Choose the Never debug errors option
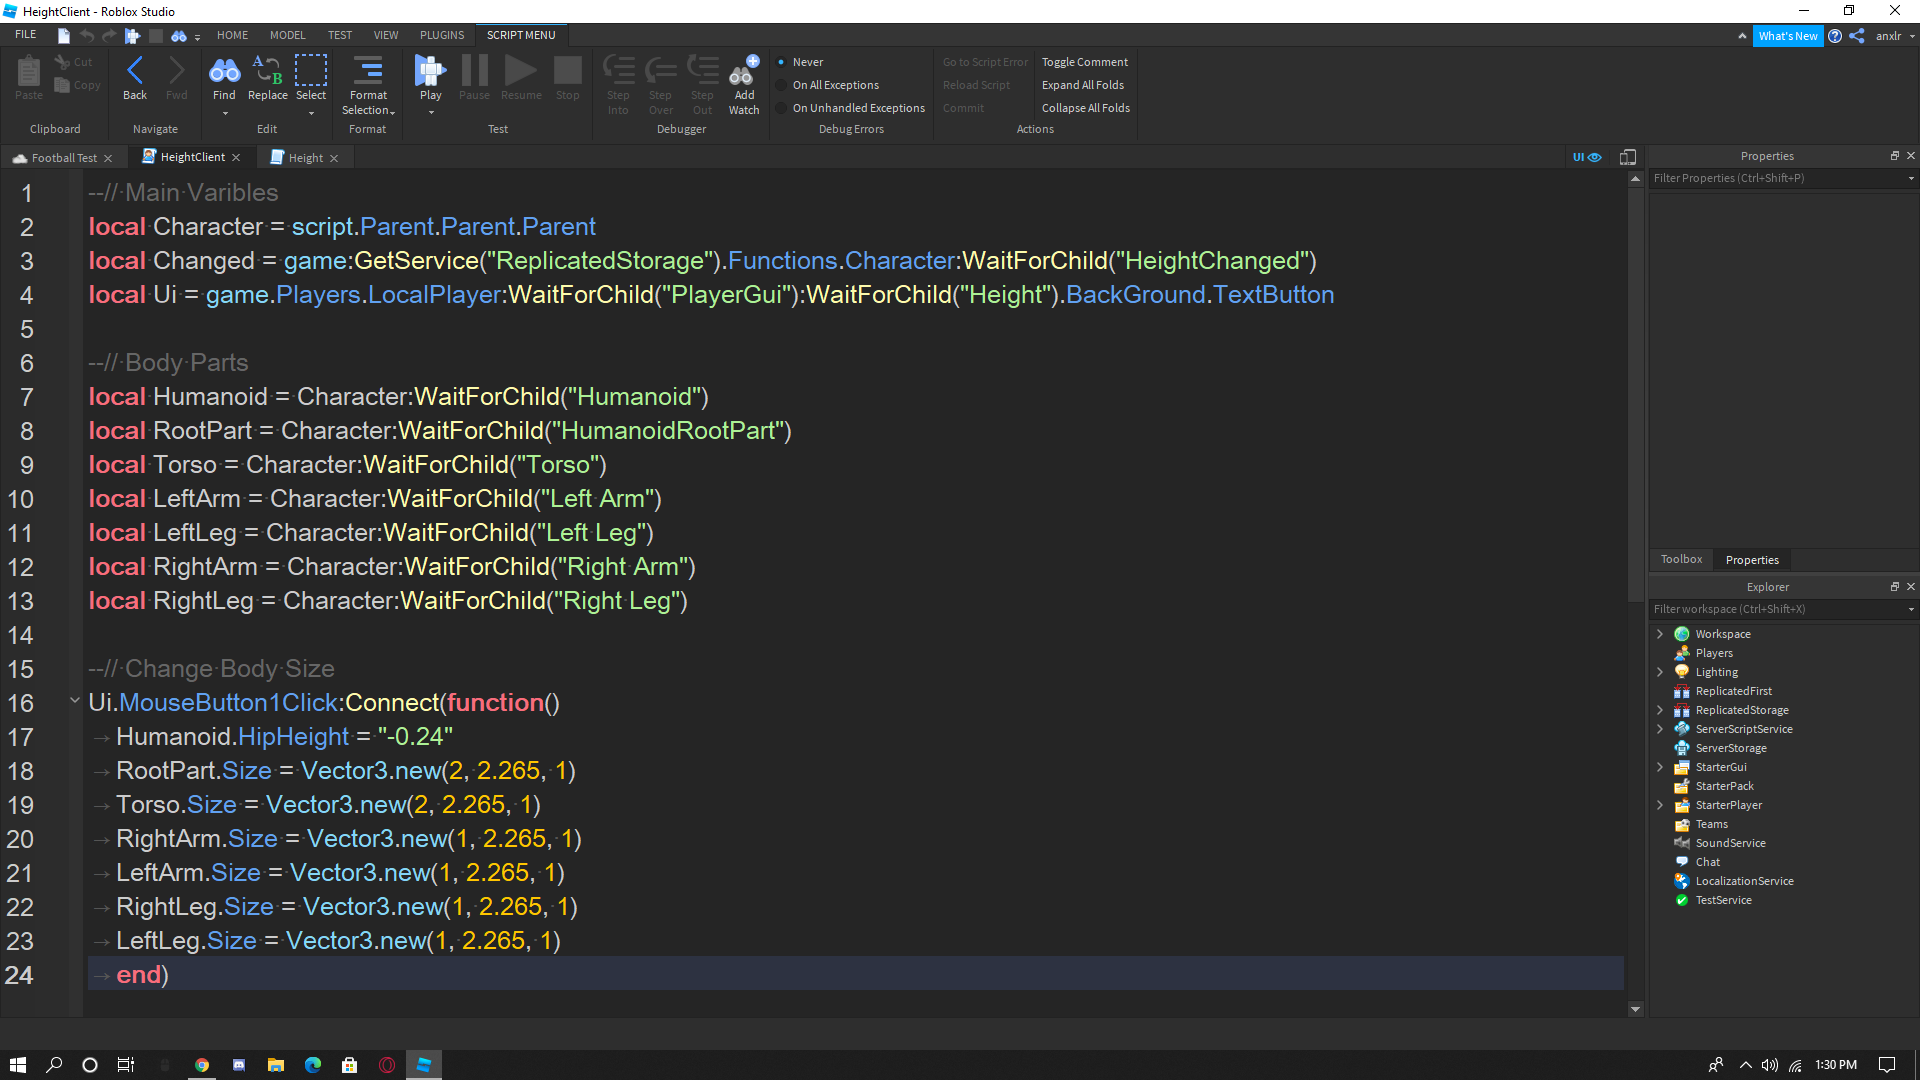Viewport: 1920px width, 1080px height. coord(782,62)
